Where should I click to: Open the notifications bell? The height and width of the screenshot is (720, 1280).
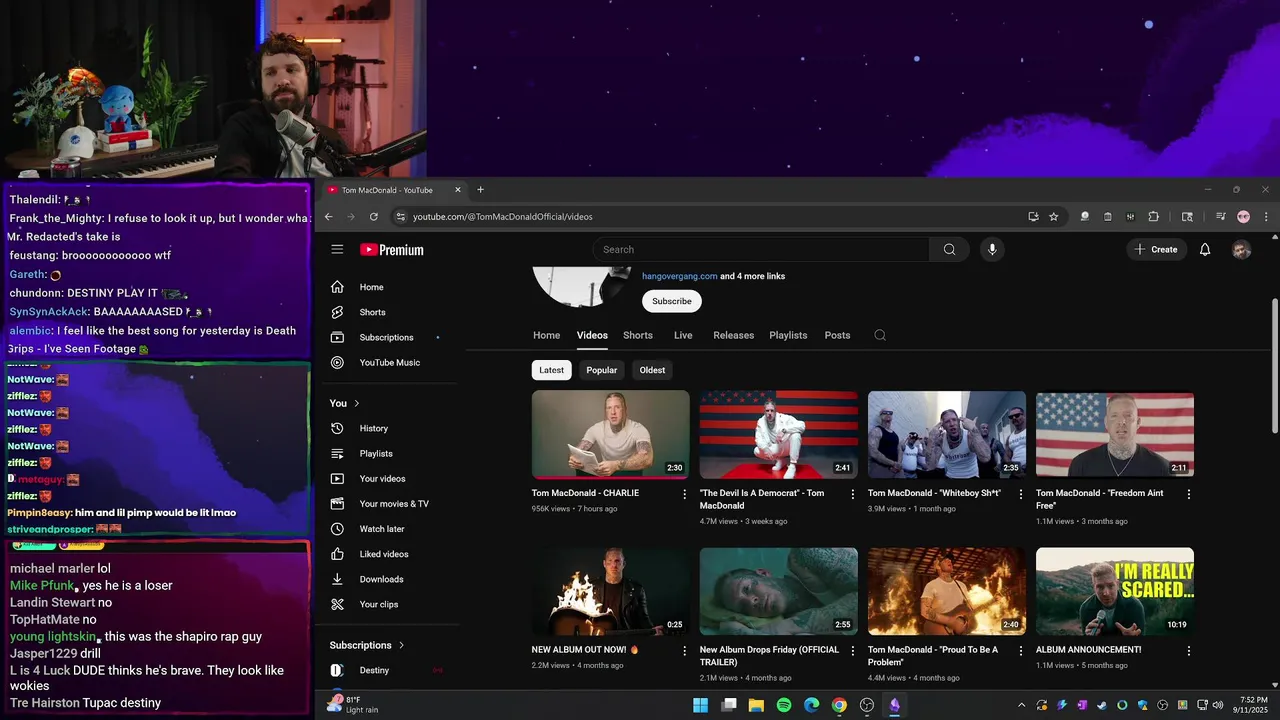(1205, 249)
